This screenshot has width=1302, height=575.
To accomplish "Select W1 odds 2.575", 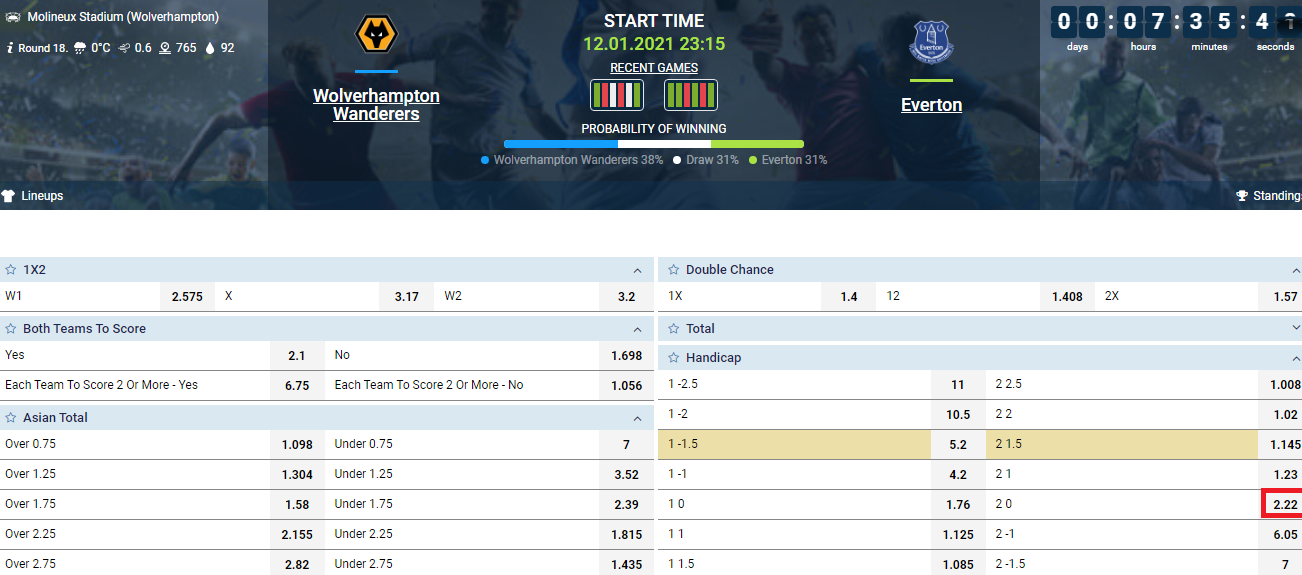I will point(187,297).
